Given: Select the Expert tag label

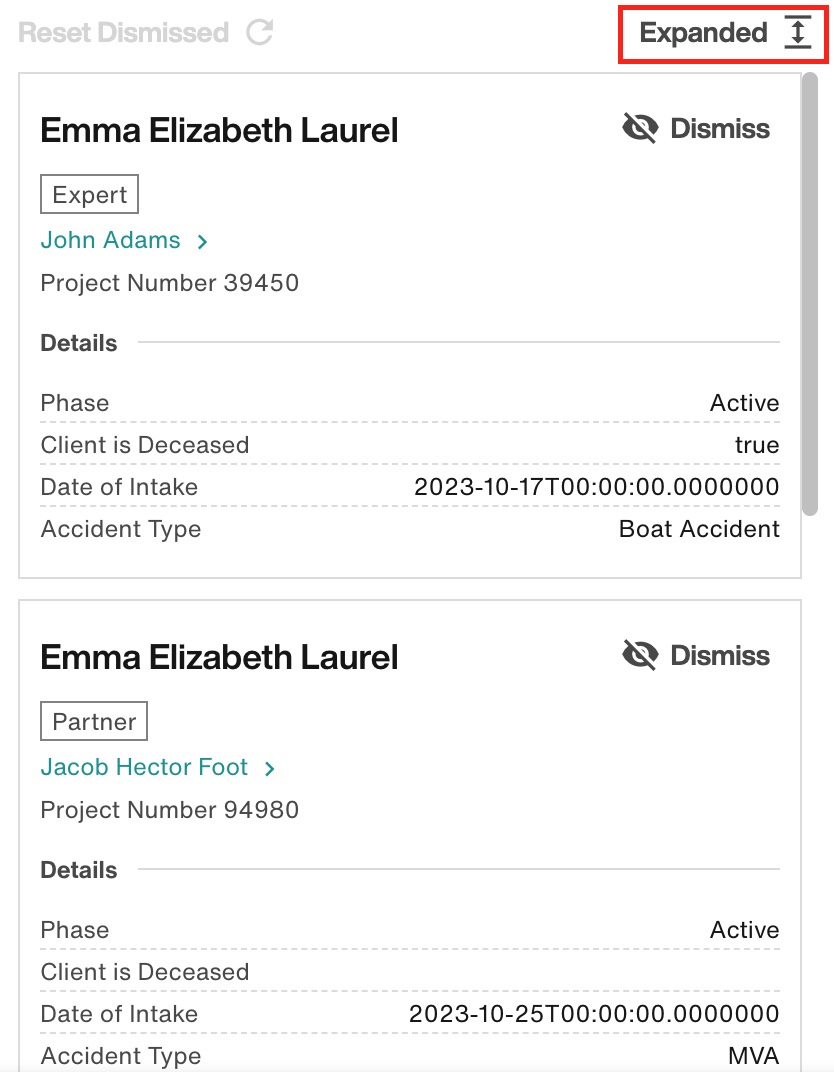Looking at the screenshot, I should [90, 194].
